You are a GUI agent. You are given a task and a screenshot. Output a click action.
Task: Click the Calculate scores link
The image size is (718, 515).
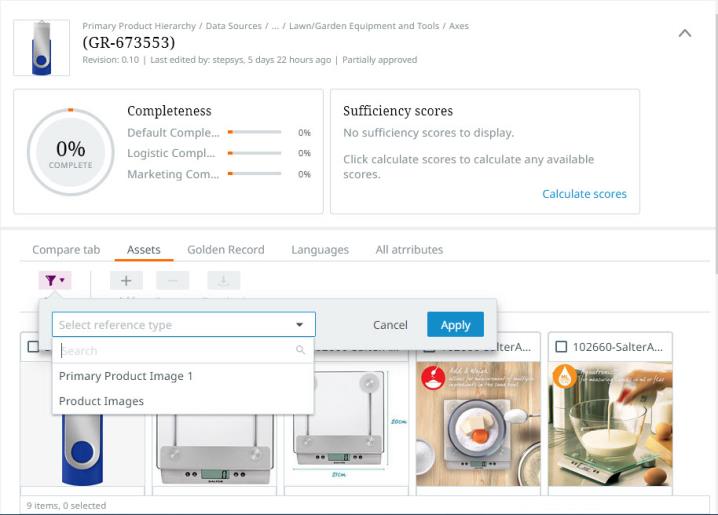(x=584, y=194)
